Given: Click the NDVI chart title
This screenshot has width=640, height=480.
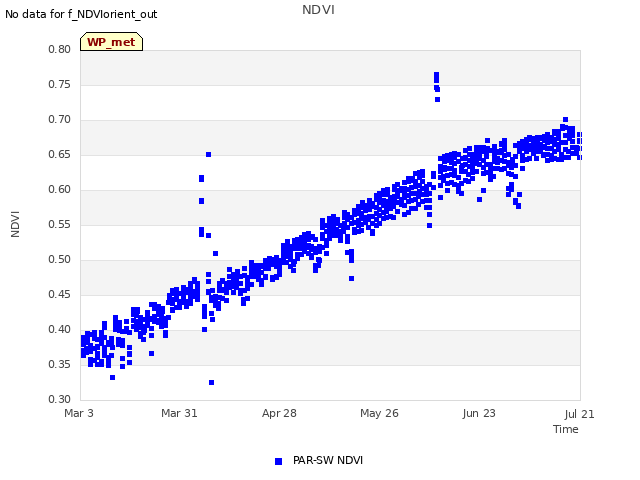Looking at the screenshot, I should pyautogui.click(x=318, y=10).
